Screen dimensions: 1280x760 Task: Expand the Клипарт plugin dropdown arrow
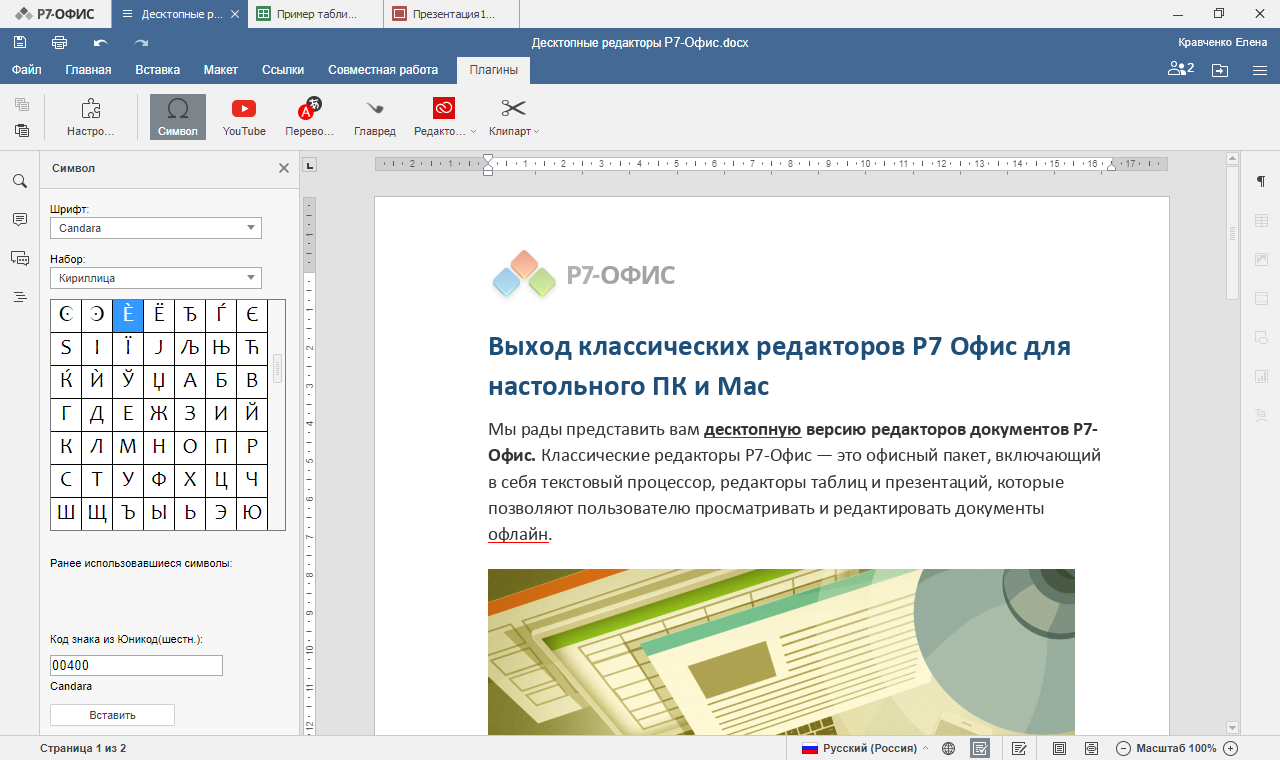tap(537, 132)
